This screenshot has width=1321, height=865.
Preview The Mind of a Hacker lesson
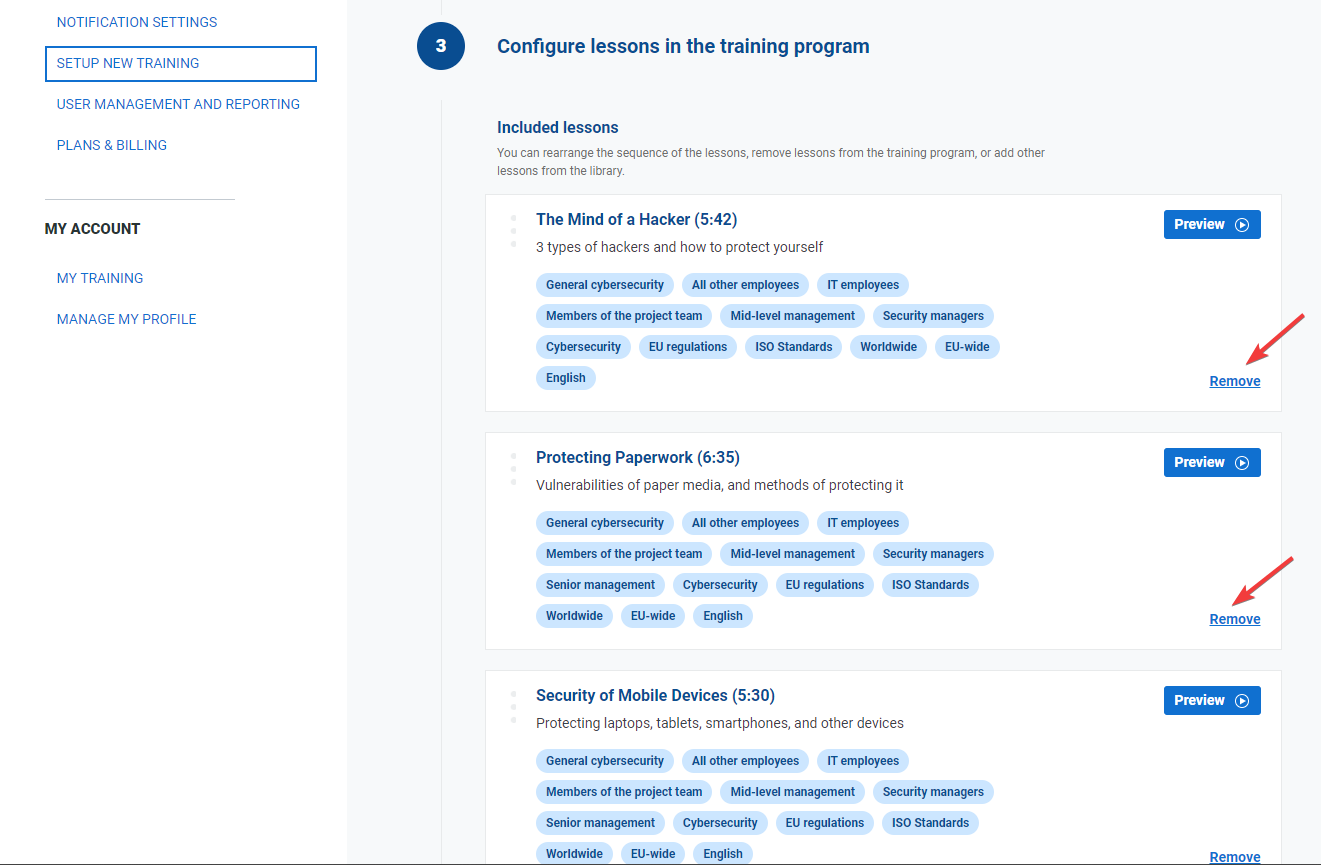[x=1212, y=224]
